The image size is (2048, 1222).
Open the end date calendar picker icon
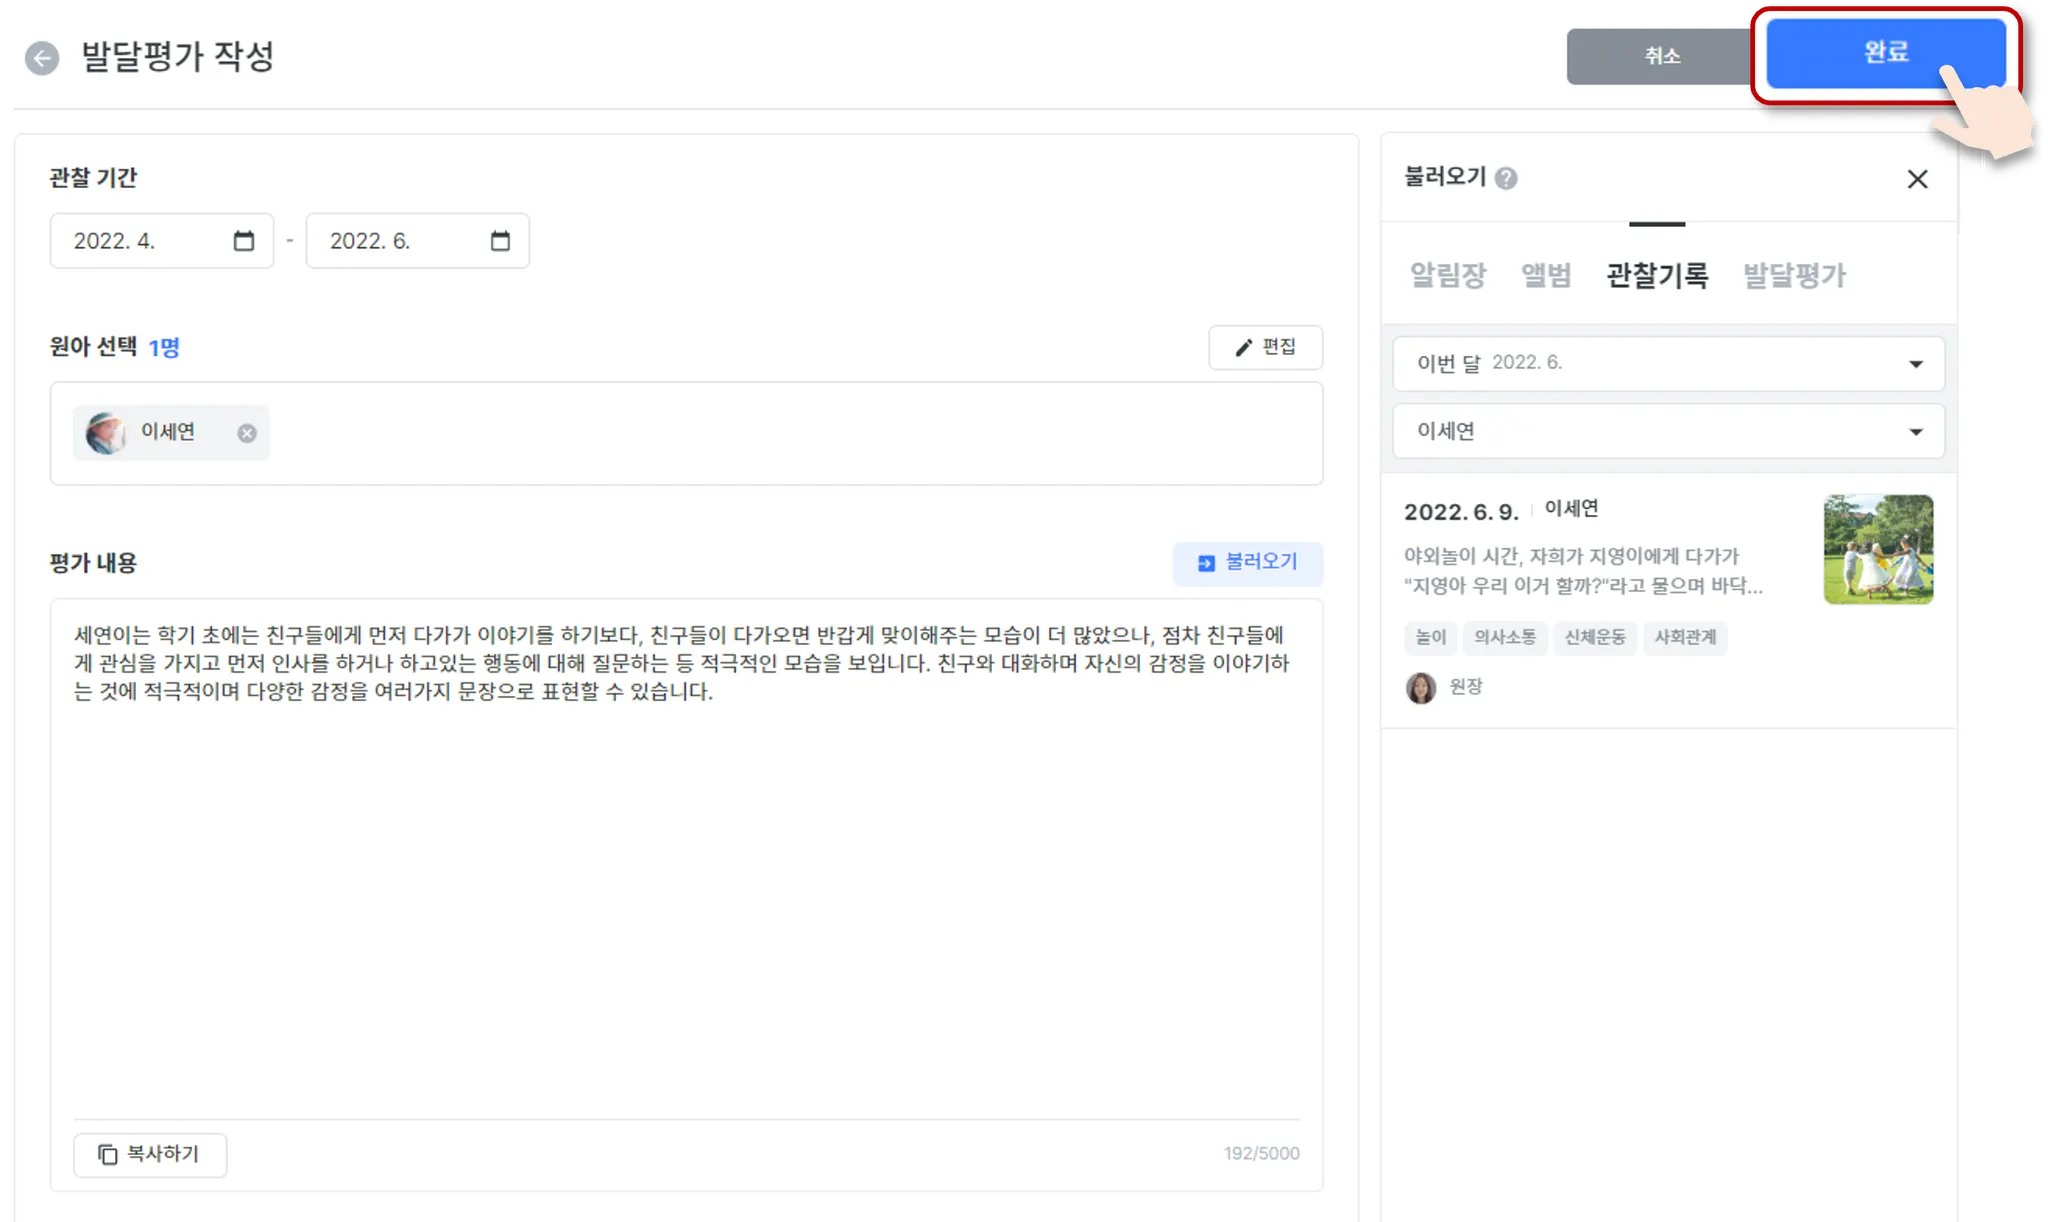[500, 241]
